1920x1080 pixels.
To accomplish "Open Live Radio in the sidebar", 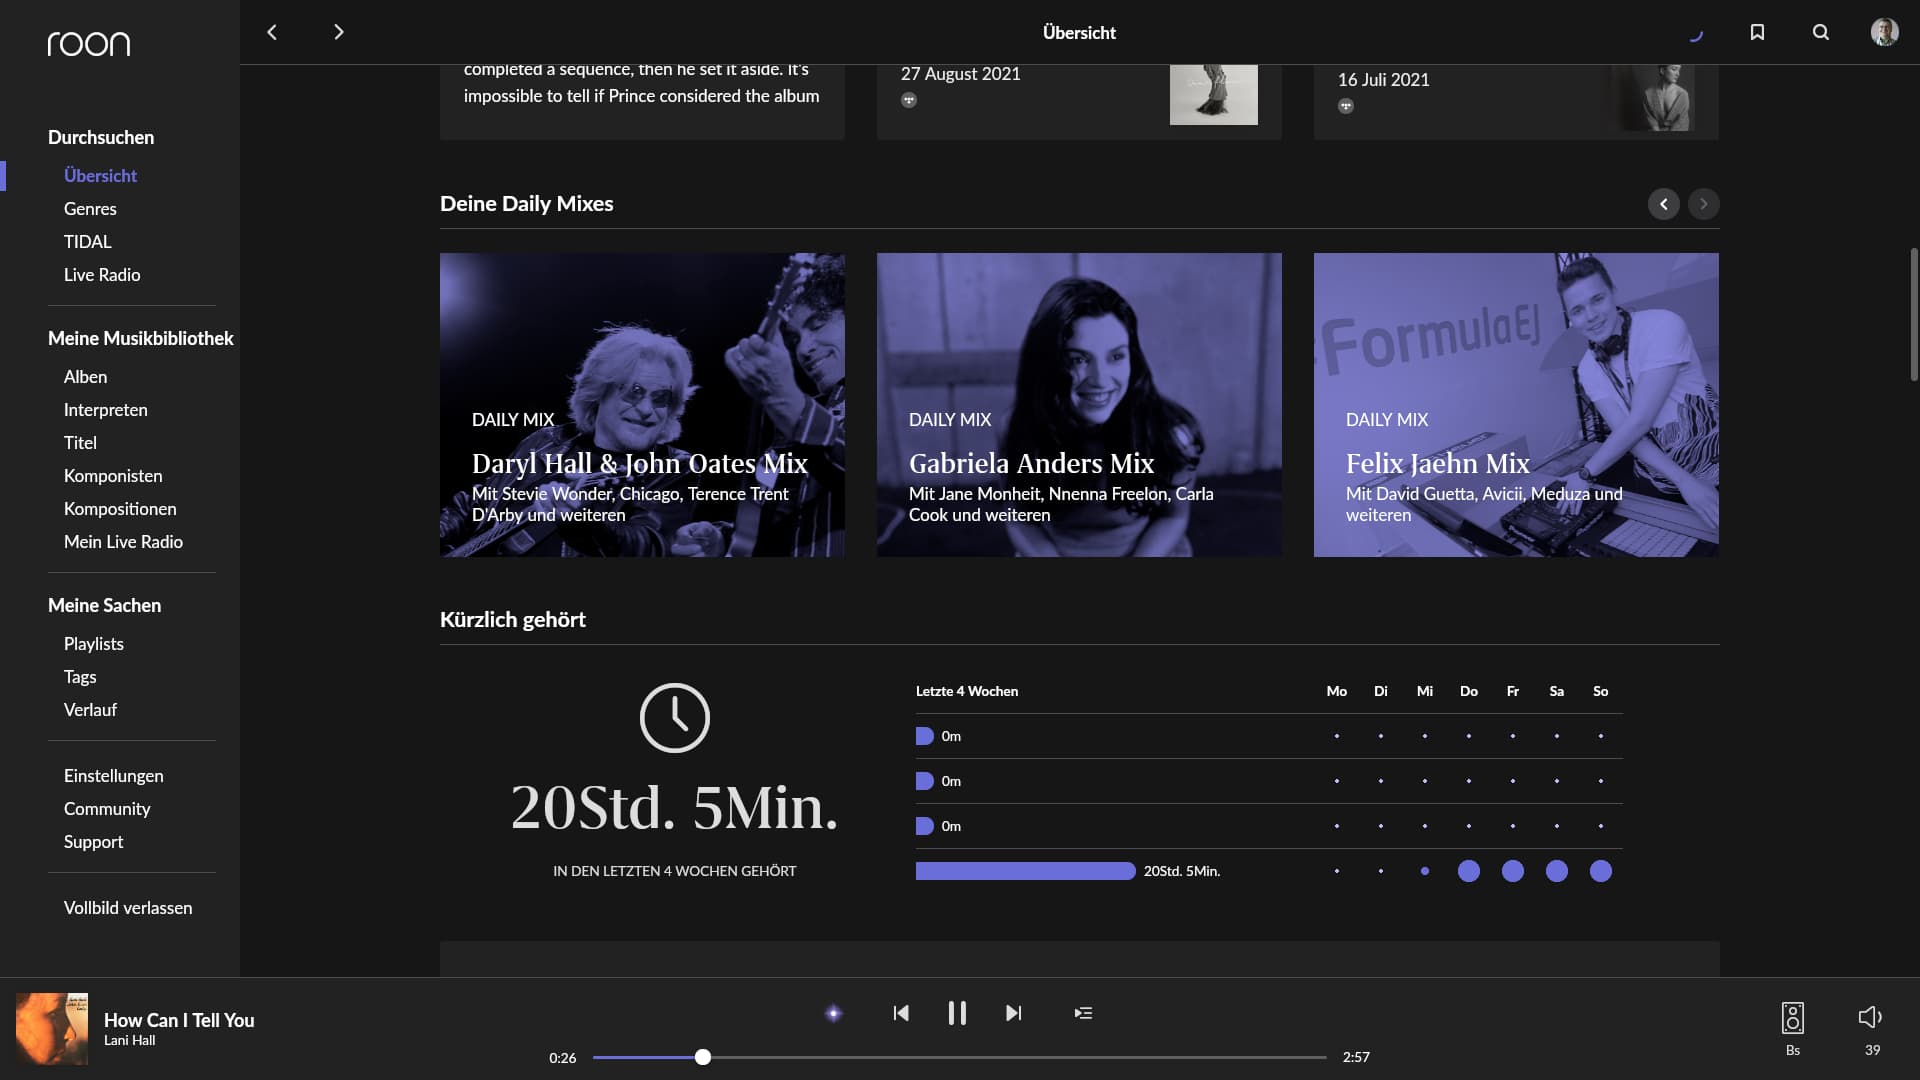I will tap(102, 275).
